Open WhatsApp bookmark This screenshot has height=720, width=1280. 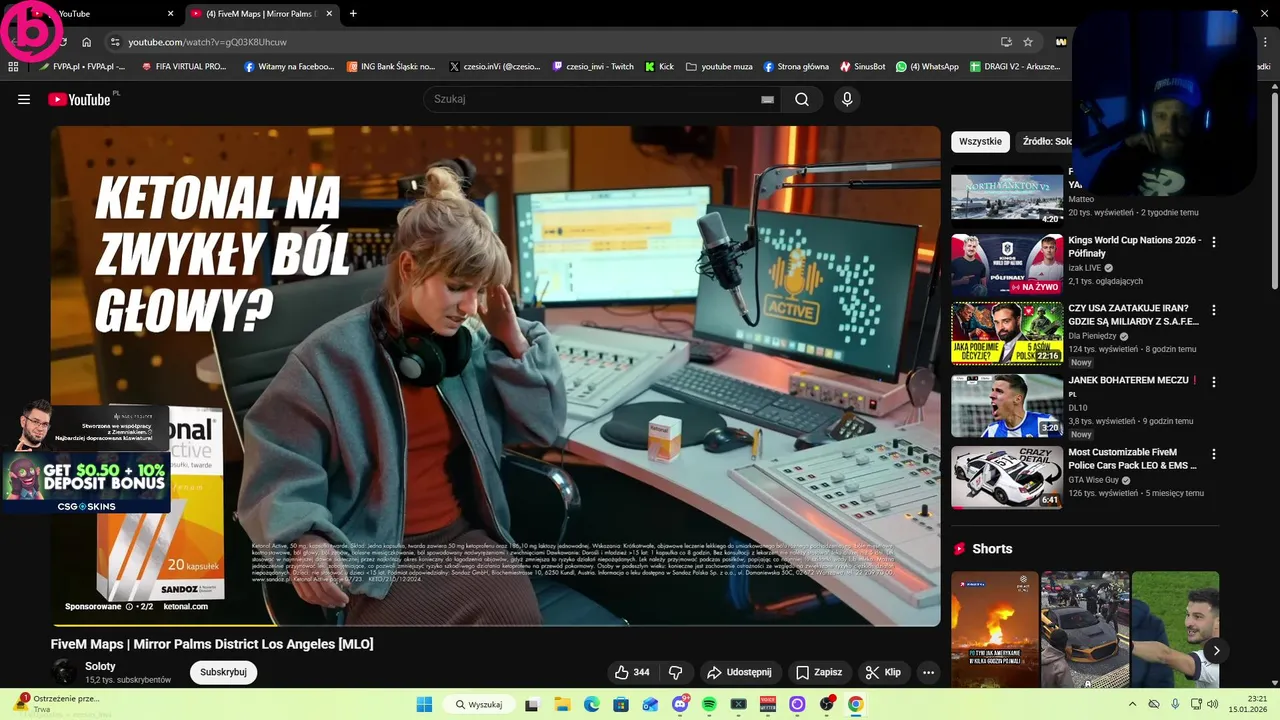click(927, 67)
